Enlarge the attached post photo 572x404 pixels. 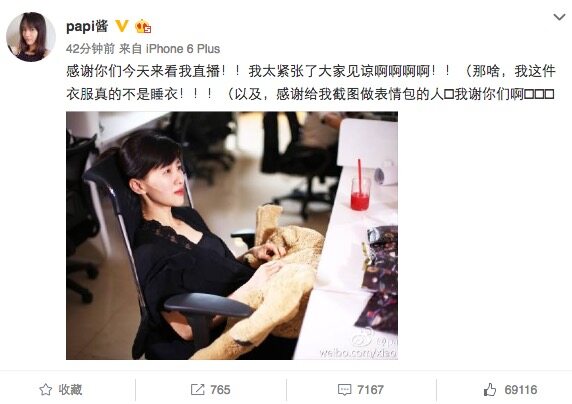[x=232, y=235]
